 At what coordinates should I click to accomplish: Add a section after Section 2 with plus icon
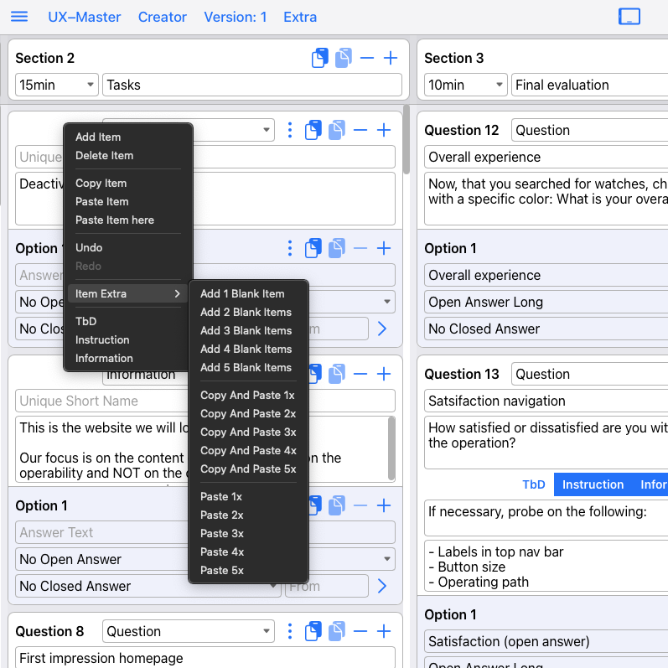391,58
